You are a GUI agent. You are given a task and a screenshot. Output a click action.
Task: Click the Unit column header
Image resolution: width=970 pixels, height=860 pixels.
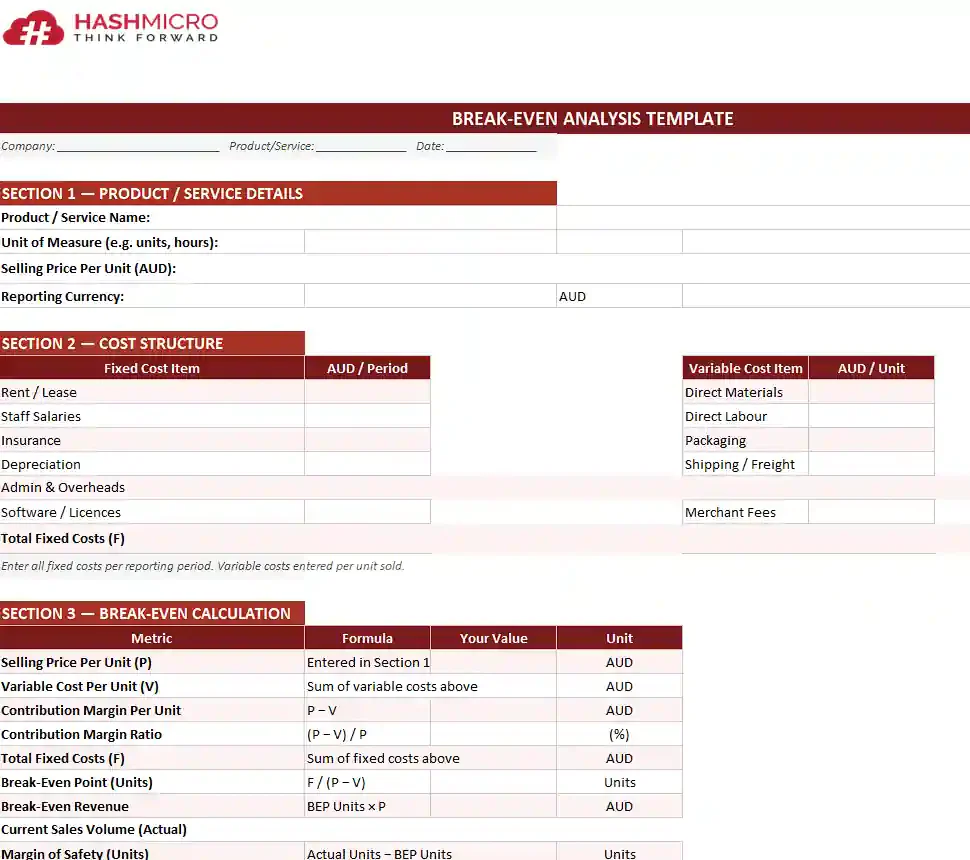click(x=619, y=638)
